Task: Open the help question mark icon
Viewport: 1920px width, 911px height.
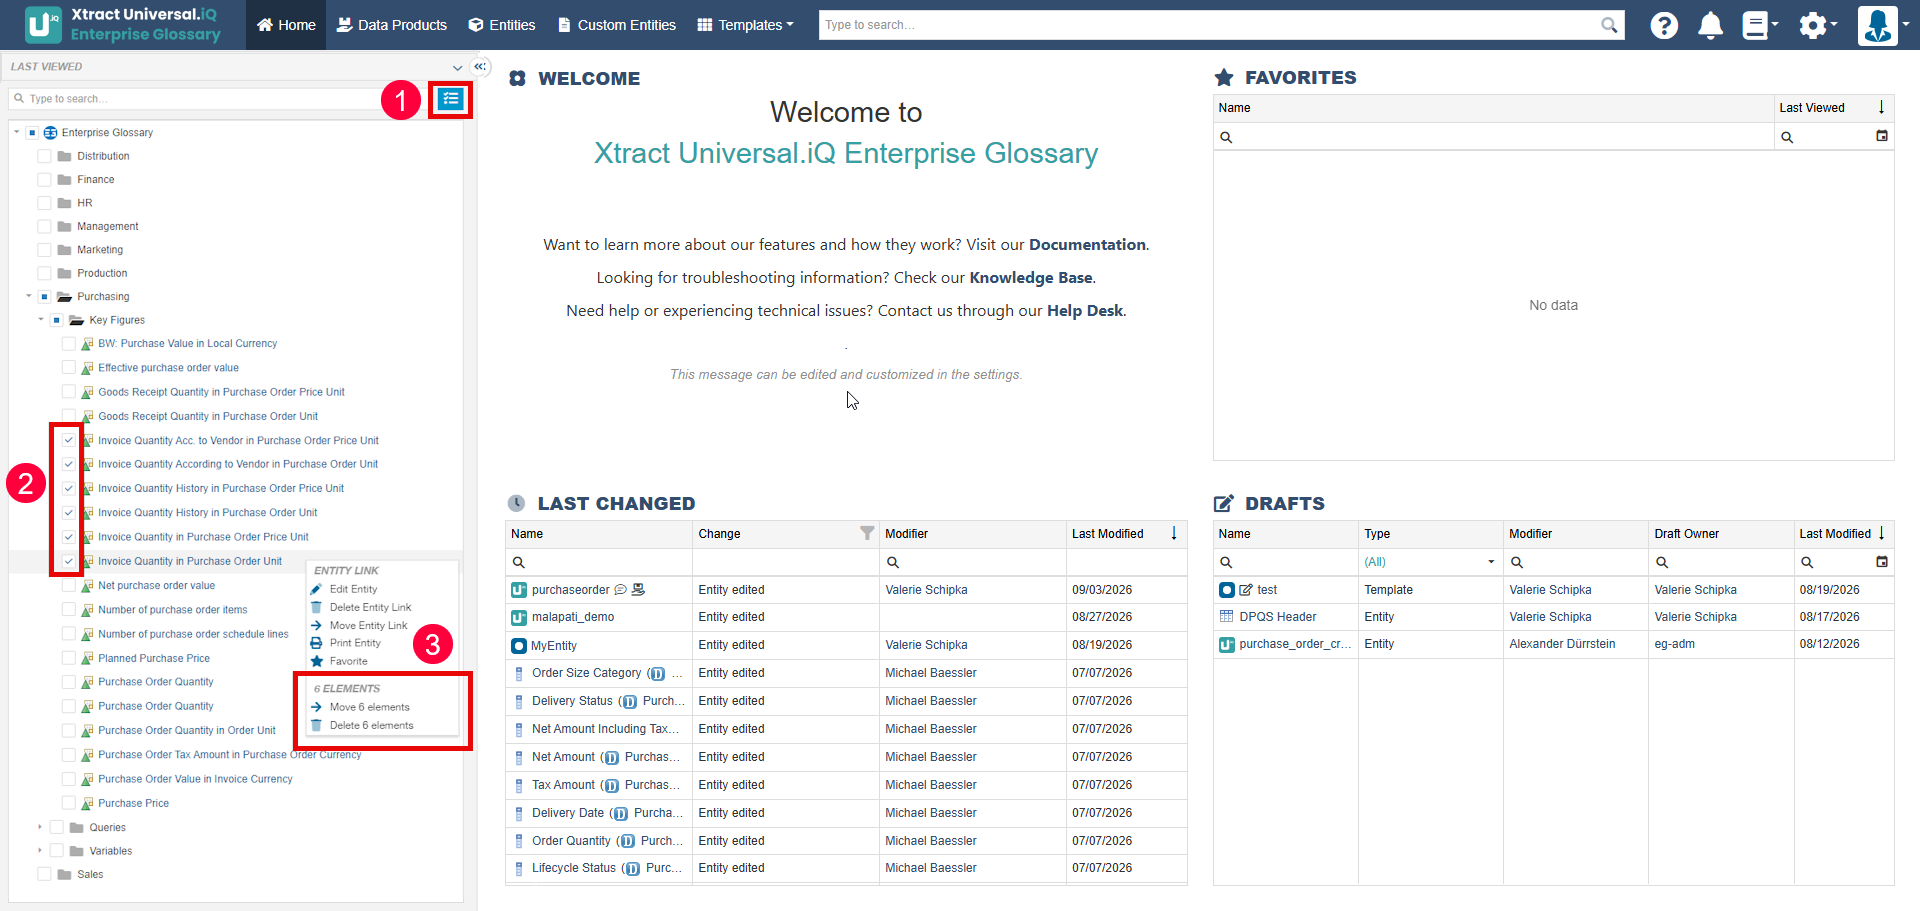Action: (x=1664, y=25)
